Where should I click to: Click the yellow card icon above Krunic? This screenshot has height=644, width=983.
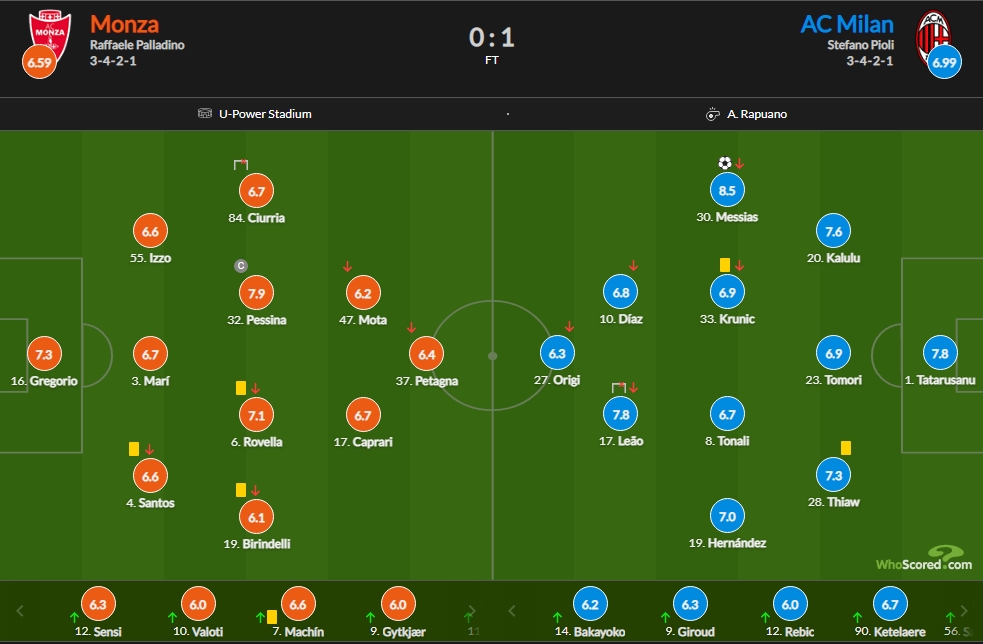click(725, 265)
